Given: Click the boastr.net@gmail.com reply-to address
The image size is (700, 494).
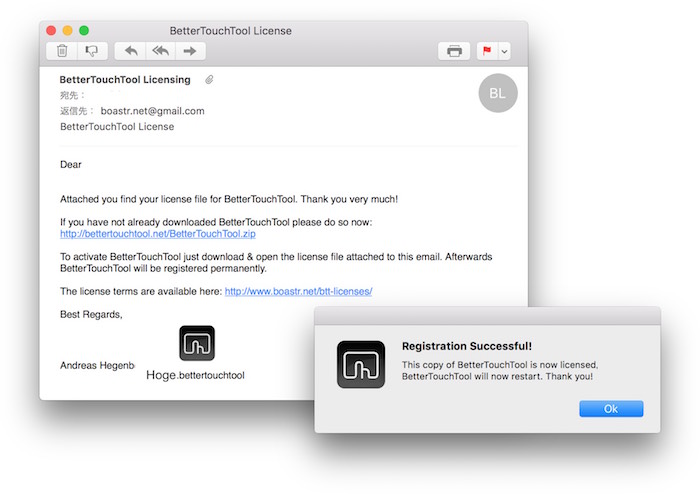Looking at the screenshot, I should pyautogui.click(x=152, y=111).
